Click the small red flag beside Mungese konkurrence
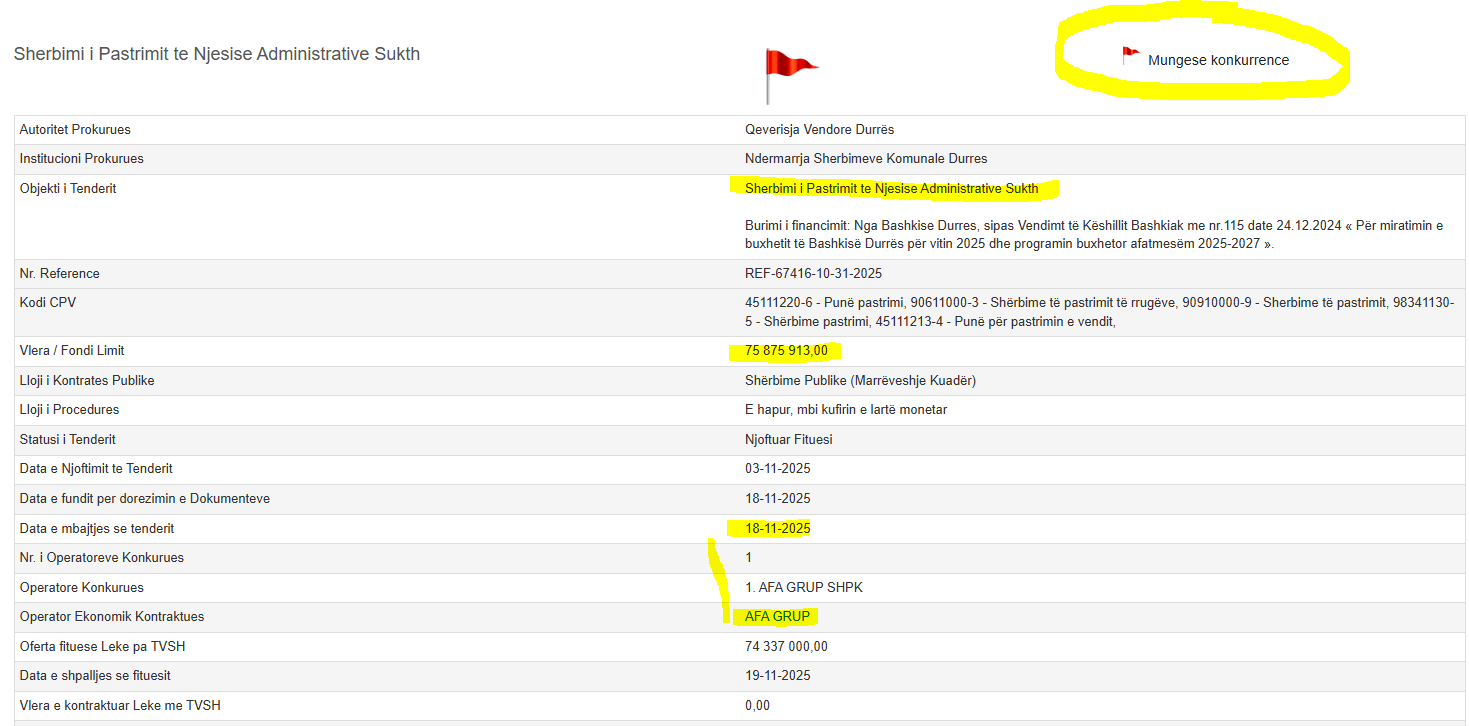The image size is (1469, 726). point(1130,56)
